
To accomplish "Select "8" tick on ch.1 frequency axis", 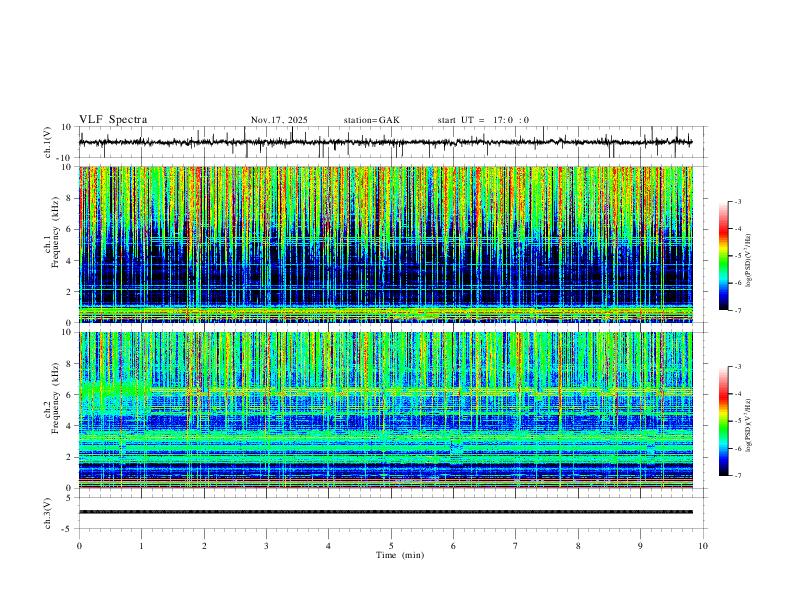I will point(69,198).
